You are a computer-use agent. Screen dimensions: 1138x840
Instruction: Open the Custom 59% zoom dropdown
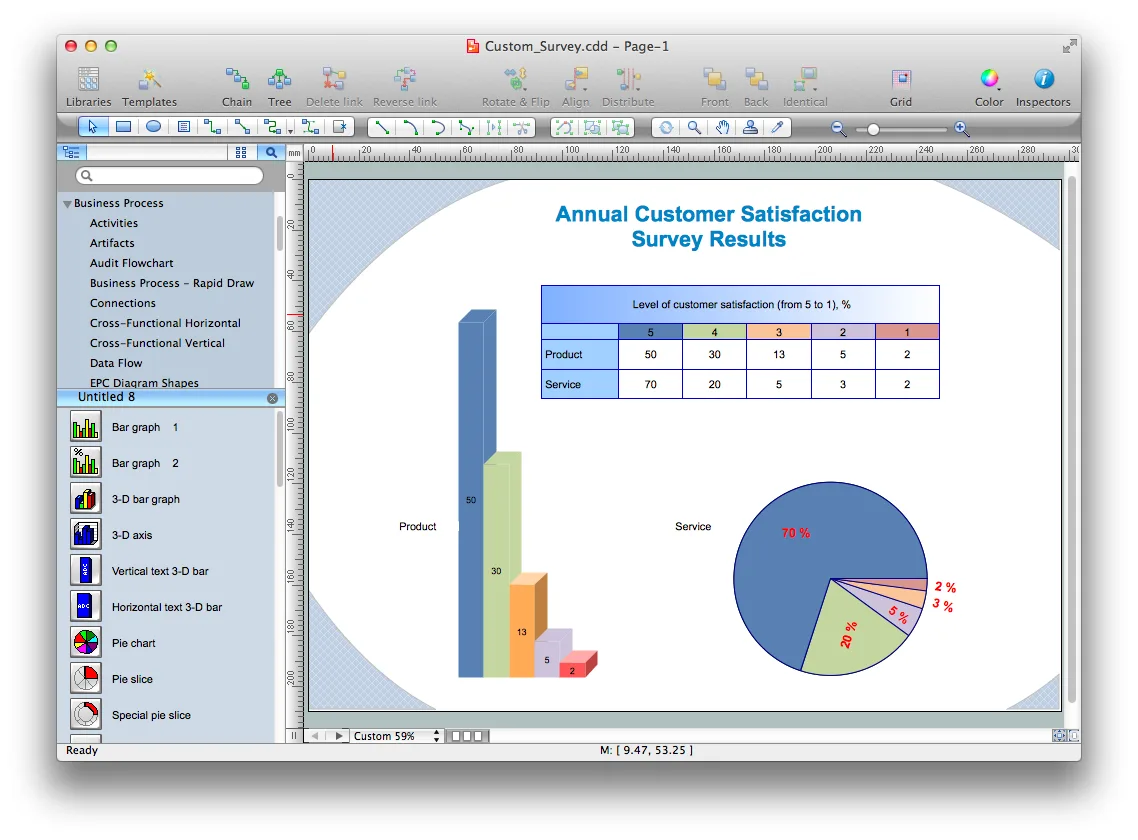pyautogui.click(x=397, y=735)
